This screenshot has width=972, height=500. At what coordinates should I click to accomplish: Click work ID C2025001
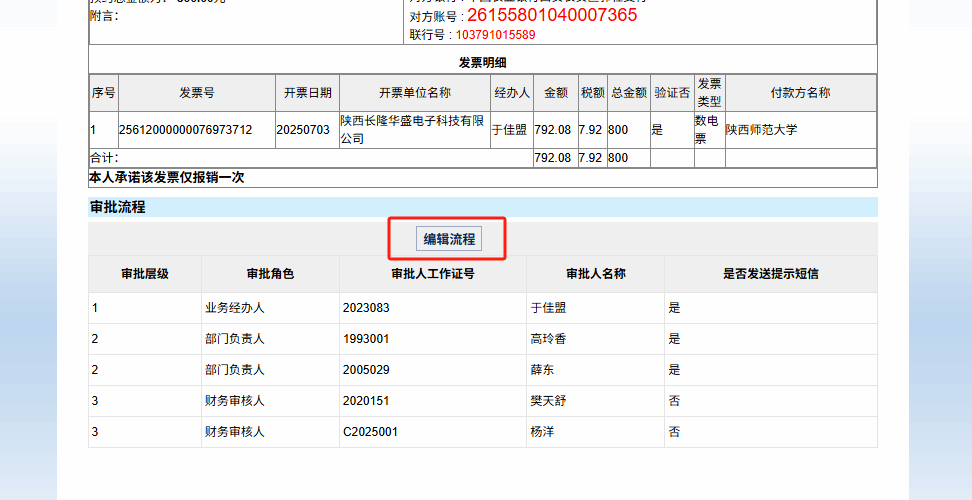(370, 432)
